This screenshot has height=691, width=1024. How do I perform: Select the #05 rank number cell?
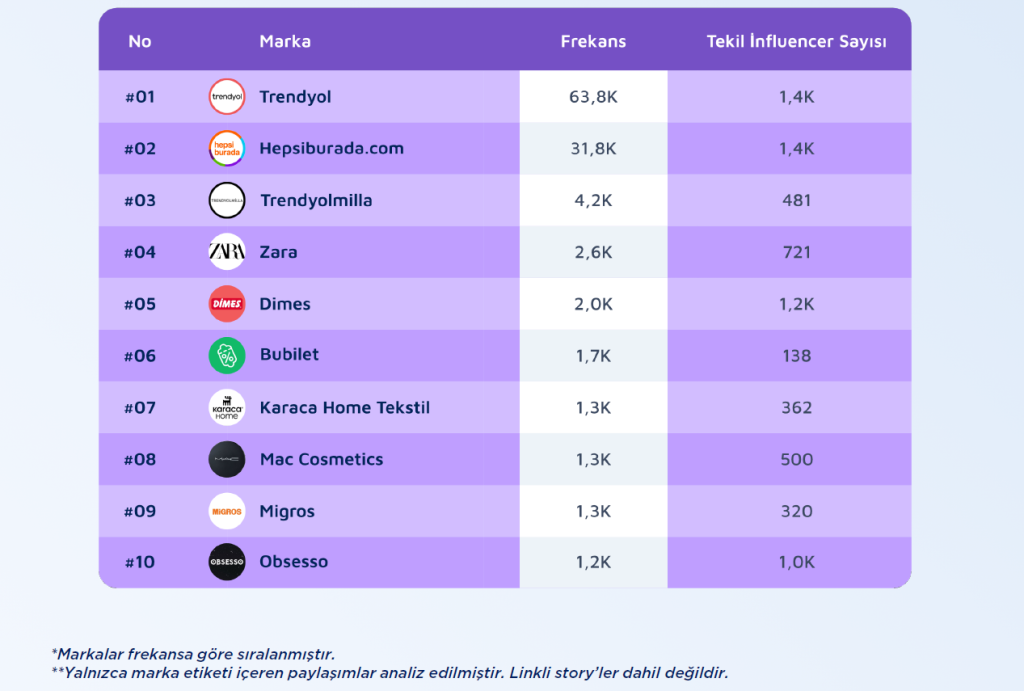[140, 304]
